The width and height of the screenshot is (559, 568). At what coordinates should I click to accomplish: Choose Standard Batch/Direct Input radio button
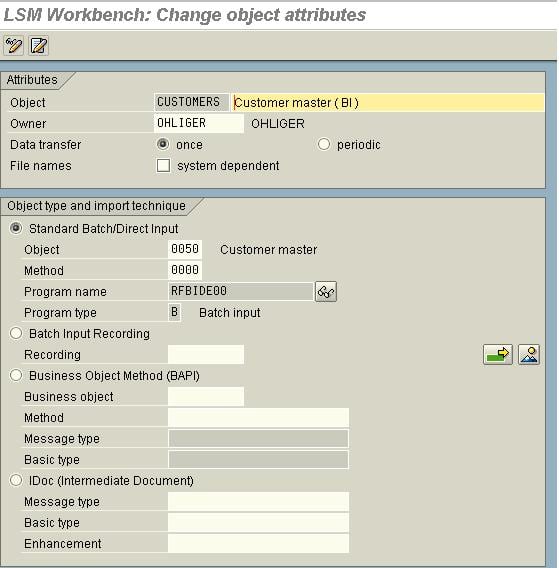pyautogui.click(x=16, y=228)
